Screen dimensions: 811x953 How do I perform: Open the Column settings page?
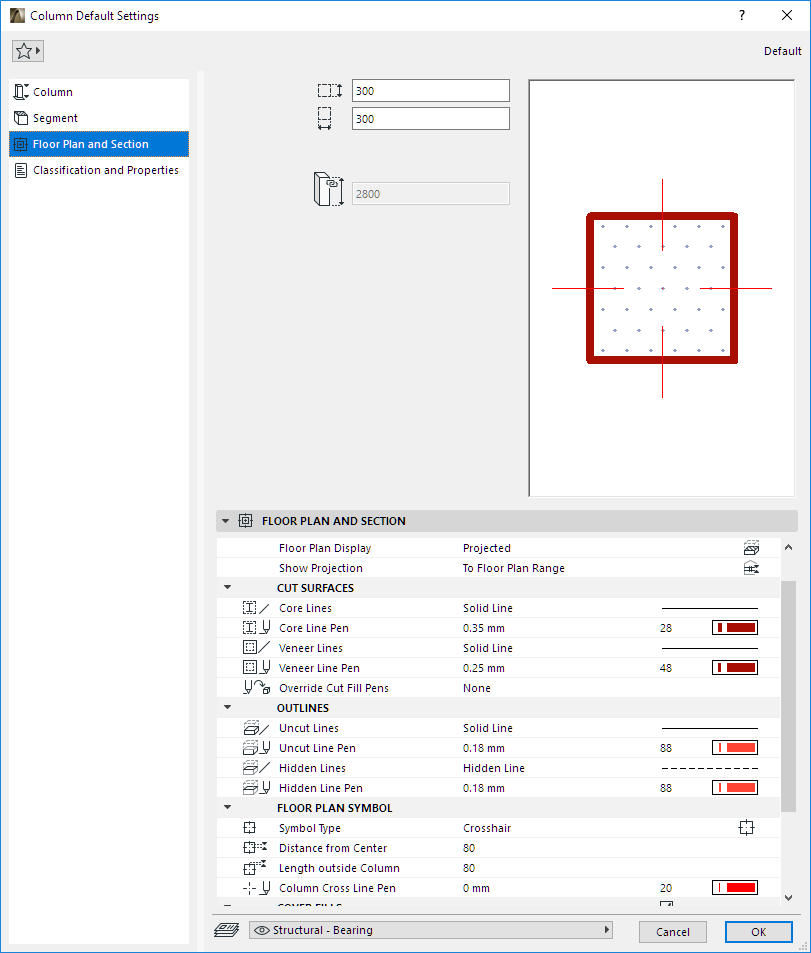click(99, 92)
